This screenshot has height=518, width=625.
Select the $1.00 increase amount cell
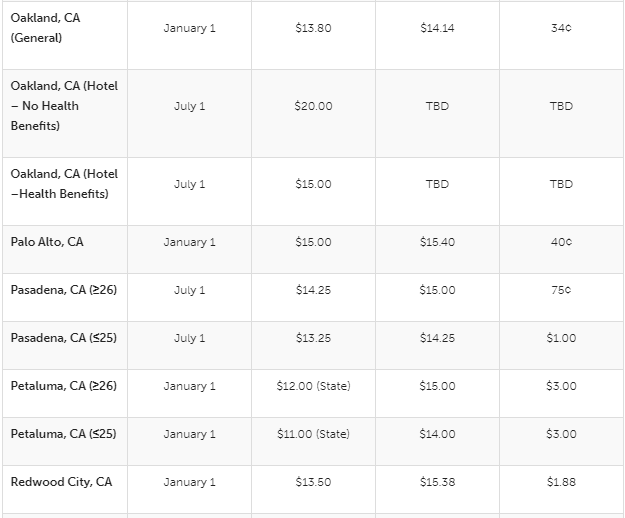(x=561, y=338)
